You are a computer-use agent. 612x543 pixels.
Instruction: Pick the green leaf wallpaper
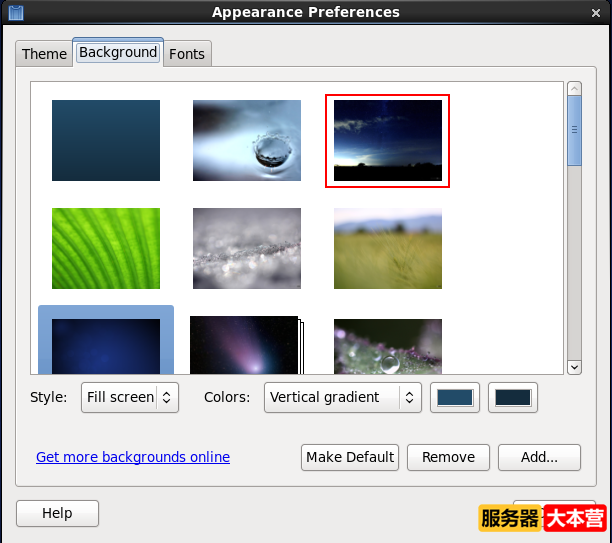click(x=106, y=248)
